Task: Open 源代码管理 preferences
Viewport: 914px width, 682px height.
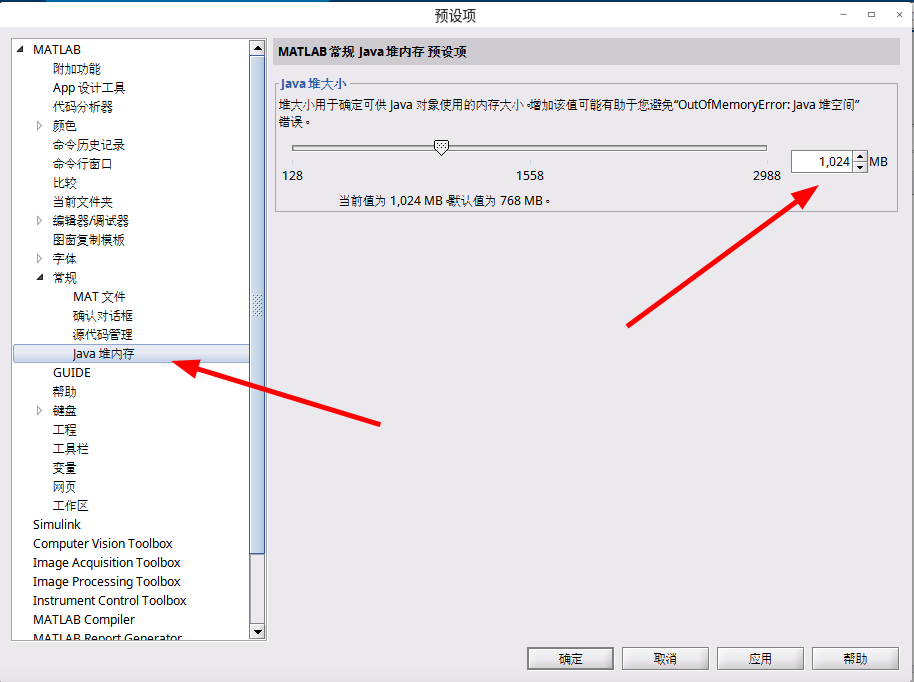Action: point(103,335)
